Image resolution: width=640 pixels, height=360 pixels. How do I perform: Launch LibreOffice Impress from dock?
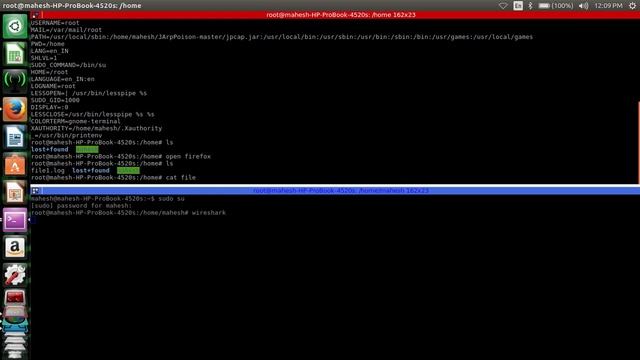coord(15,192)
